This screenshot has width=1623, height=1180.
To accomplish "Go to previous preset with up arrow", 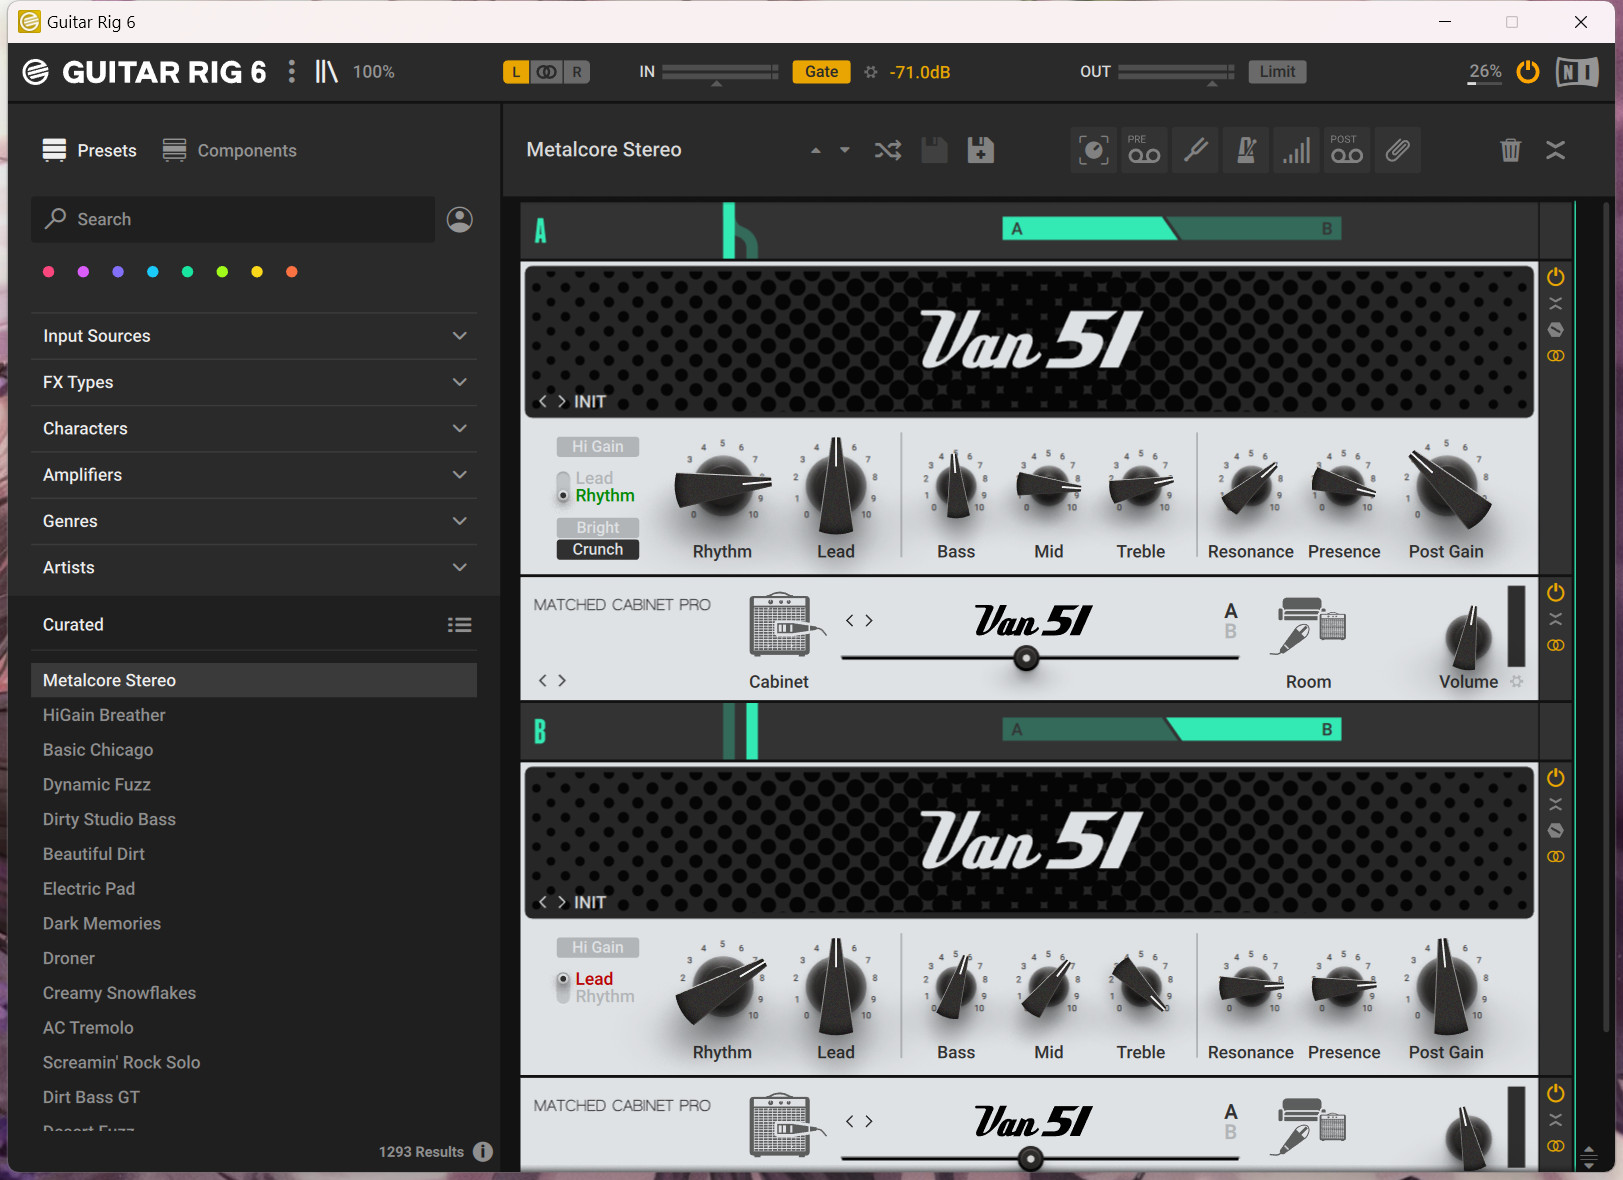I will click(x=815, y=150).
